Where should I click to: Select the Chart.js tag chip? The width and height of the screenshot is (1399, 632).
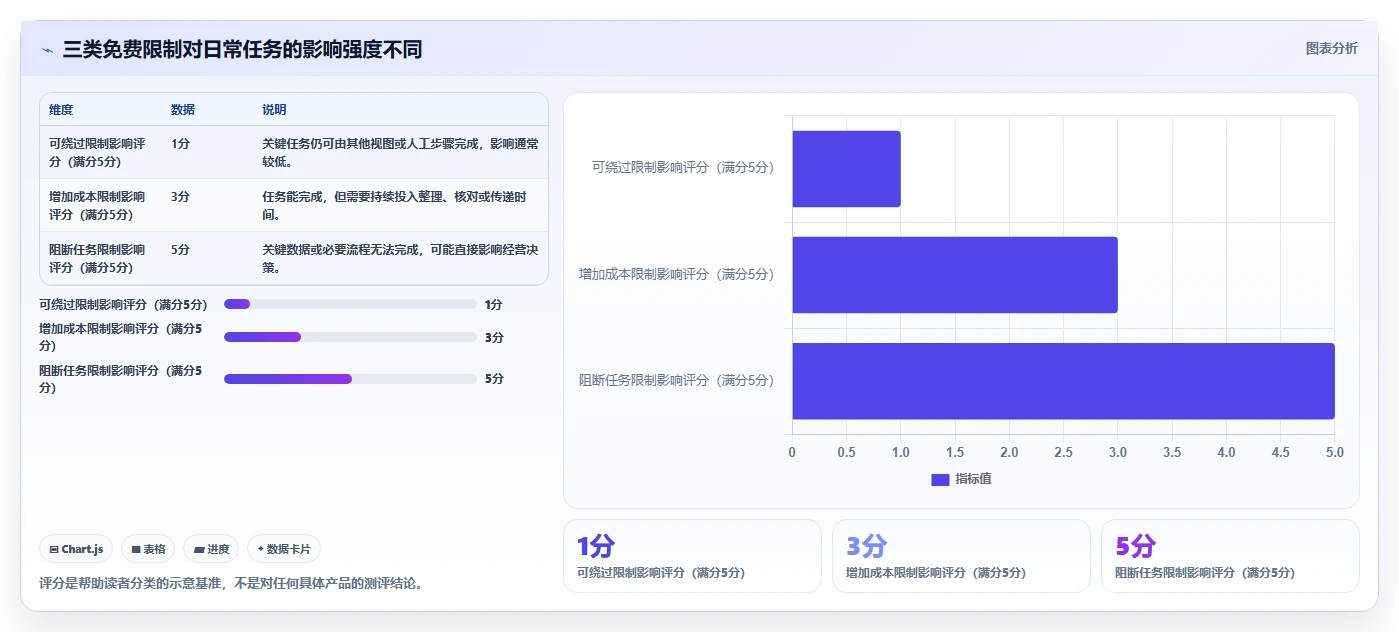click(x=76, y=549)
